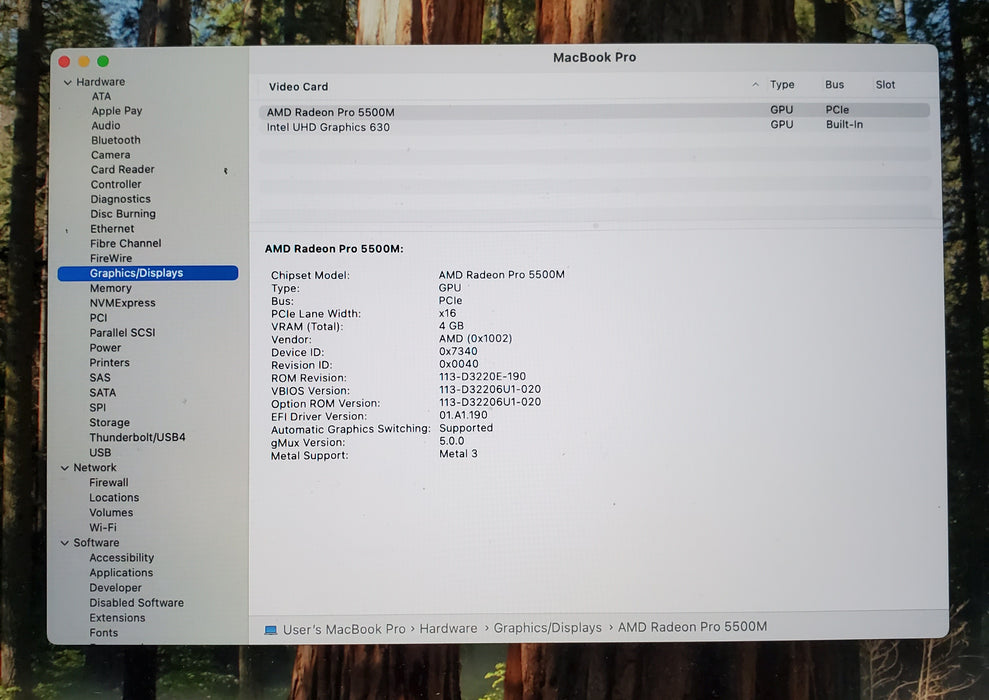Image resolution: width=989 pixels, height=700 pixels.
Task: Select Card Reader in the sidebar
Action: 122,170
